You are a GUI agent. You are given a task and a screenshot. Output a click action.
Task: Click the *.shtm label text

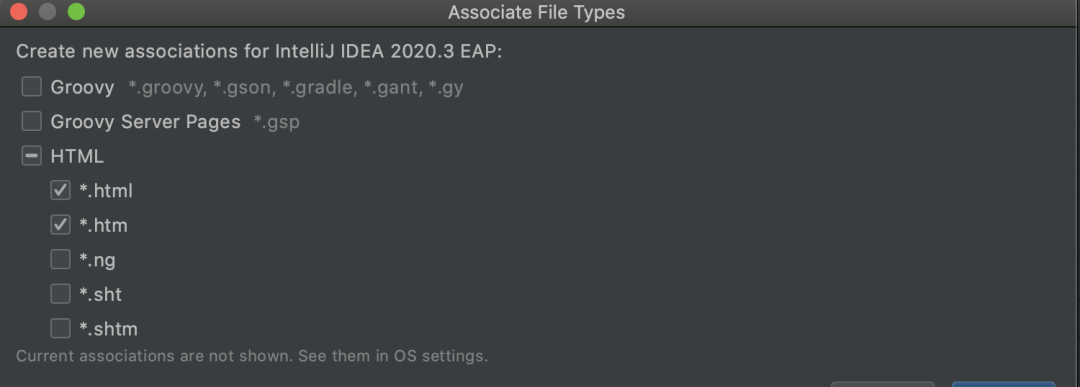click(x=108, y=328)
